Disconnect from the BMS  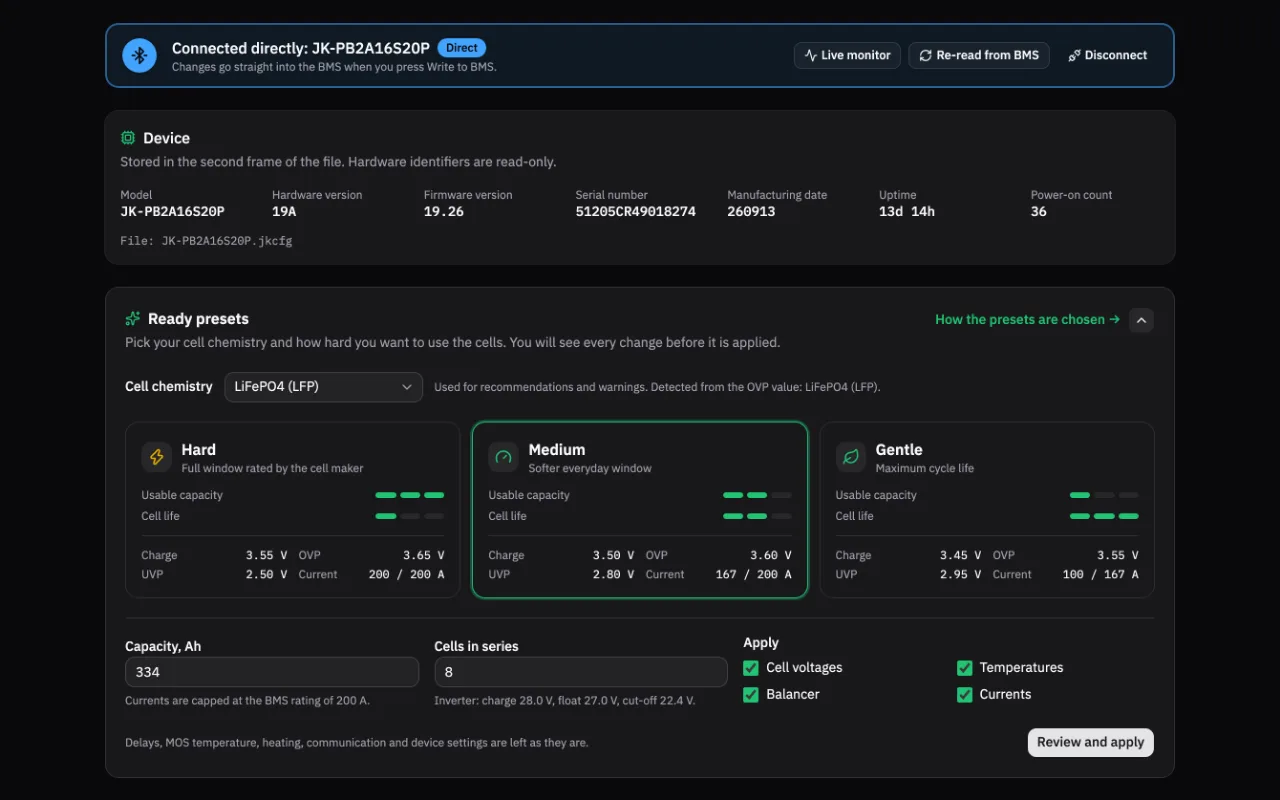[x=1108, y=55]
